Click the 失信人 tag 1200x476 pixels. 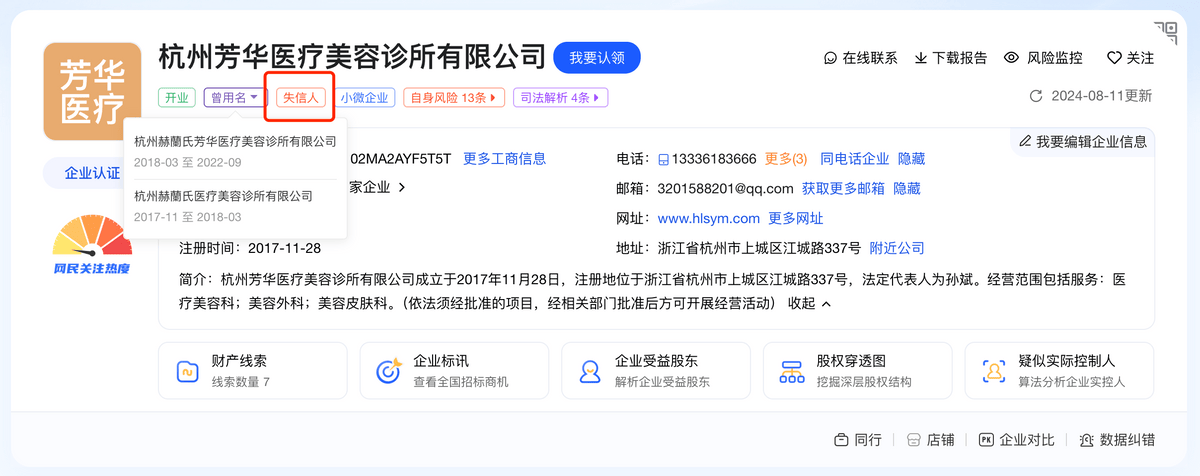coord(300,98)
